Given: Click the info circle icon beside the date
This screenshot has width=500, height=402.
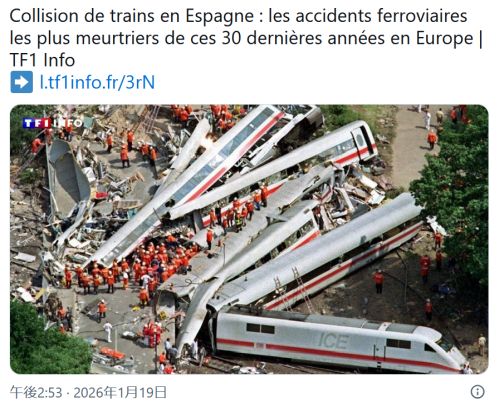Looking at the screenshot, I should [x=477, y=392].
